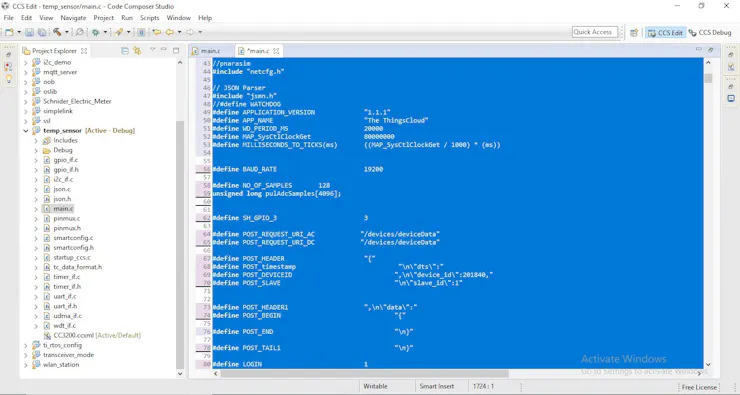
Task: Click into the Quick Access field
Action: (x=595, y=32)
